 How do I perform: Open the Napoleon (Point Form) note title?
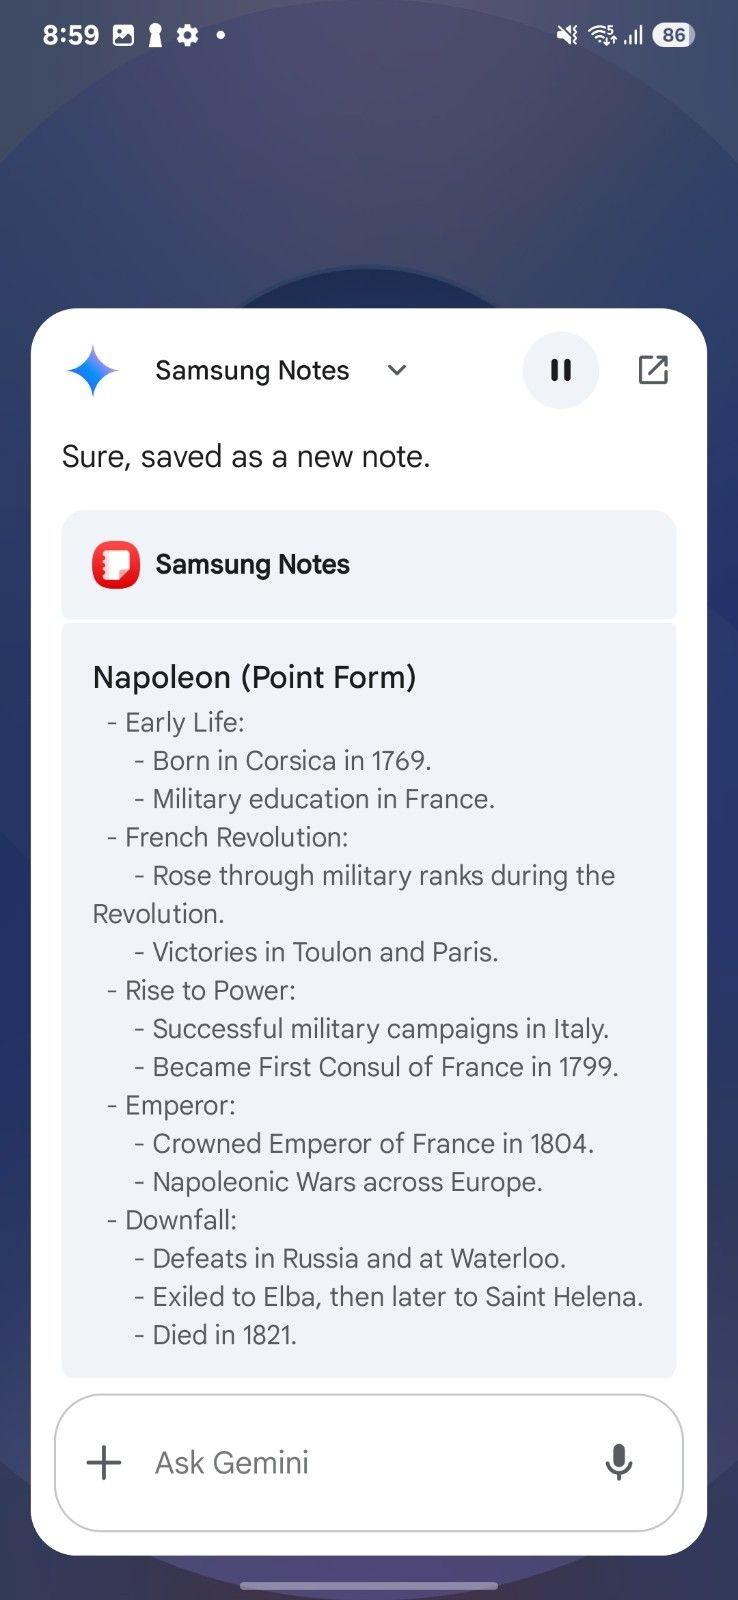pyautogui.click(x=254, y=677)
